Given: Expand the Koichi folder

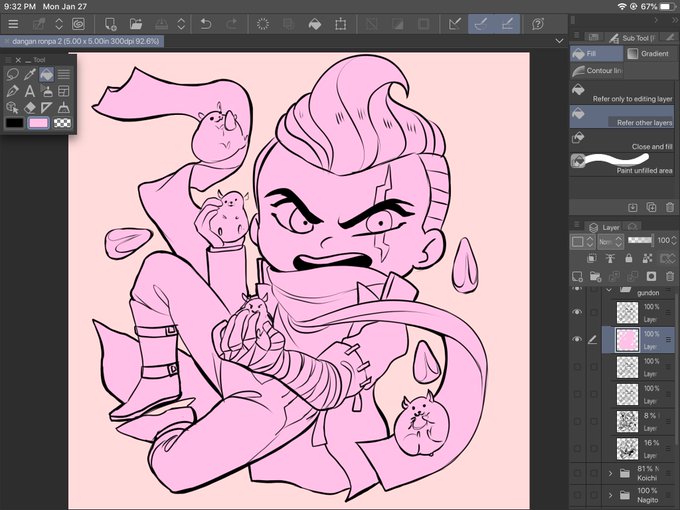Looking at the screenshot, I should (x=610, y=473).
